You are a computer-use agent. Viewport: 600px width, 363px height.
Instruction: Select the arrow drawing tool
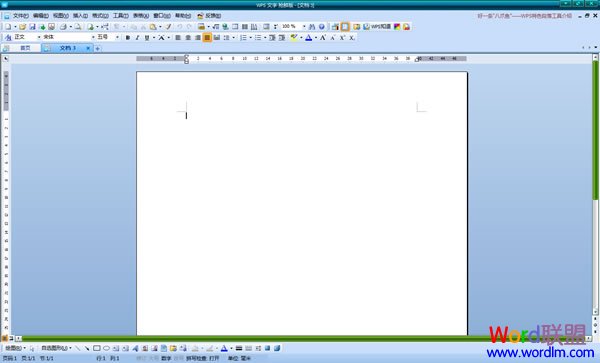tap(87, 348)
